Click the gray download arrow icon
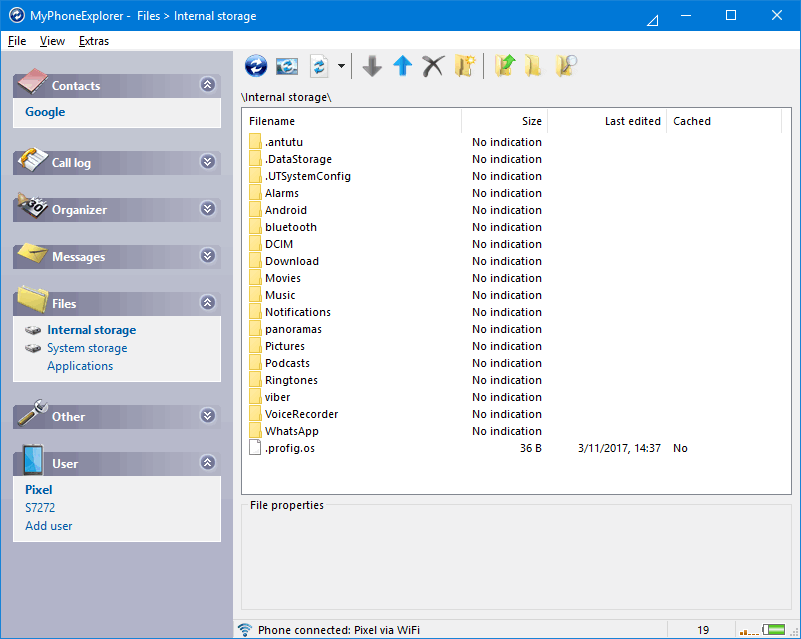This screenshot has height=639, width=801. tap(372, 66)
